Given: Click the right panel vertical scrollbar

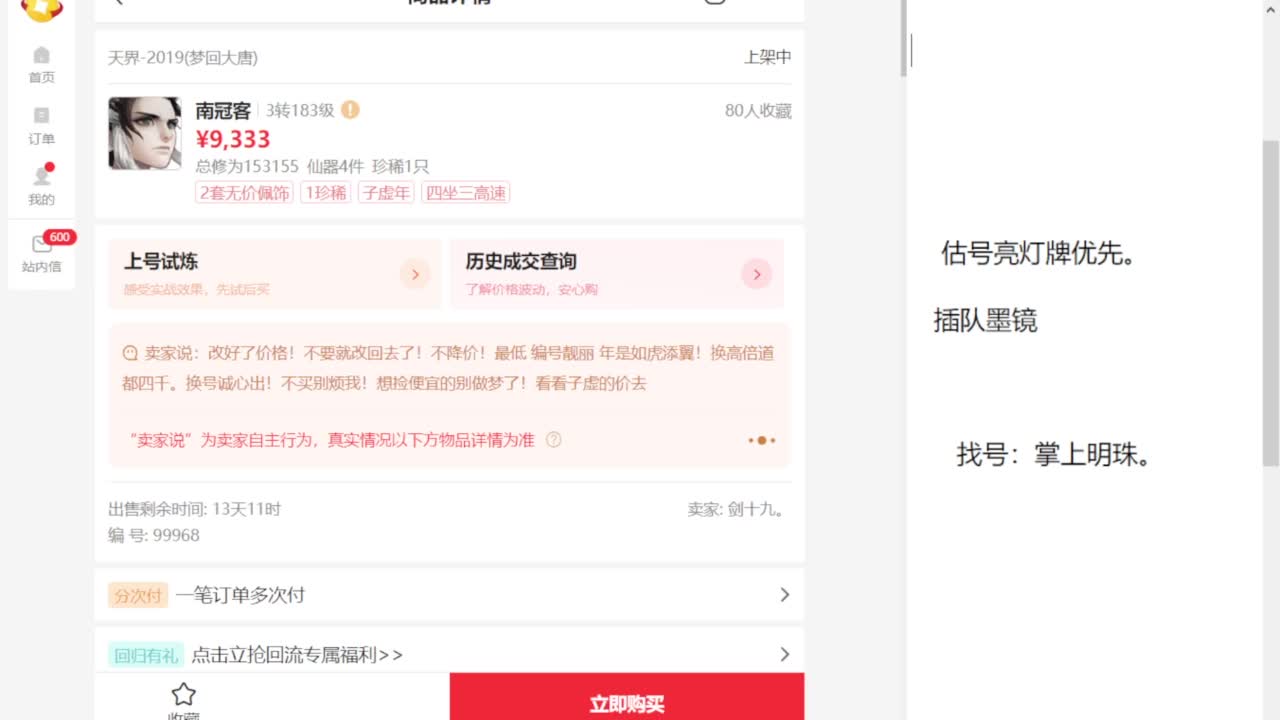Looking at the screenshot, I should coord(1271,303).
